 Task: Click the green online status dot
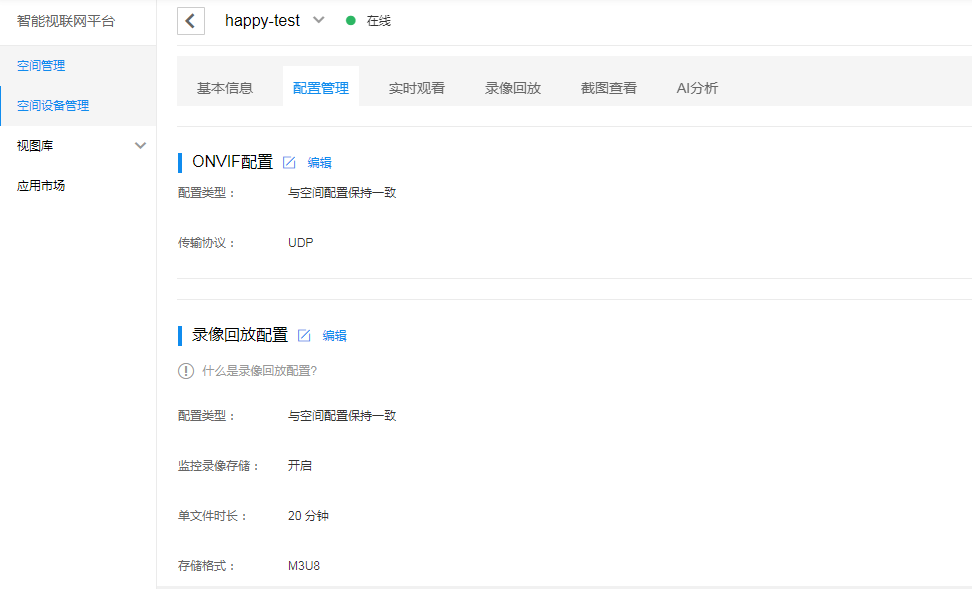pos(351,20)
